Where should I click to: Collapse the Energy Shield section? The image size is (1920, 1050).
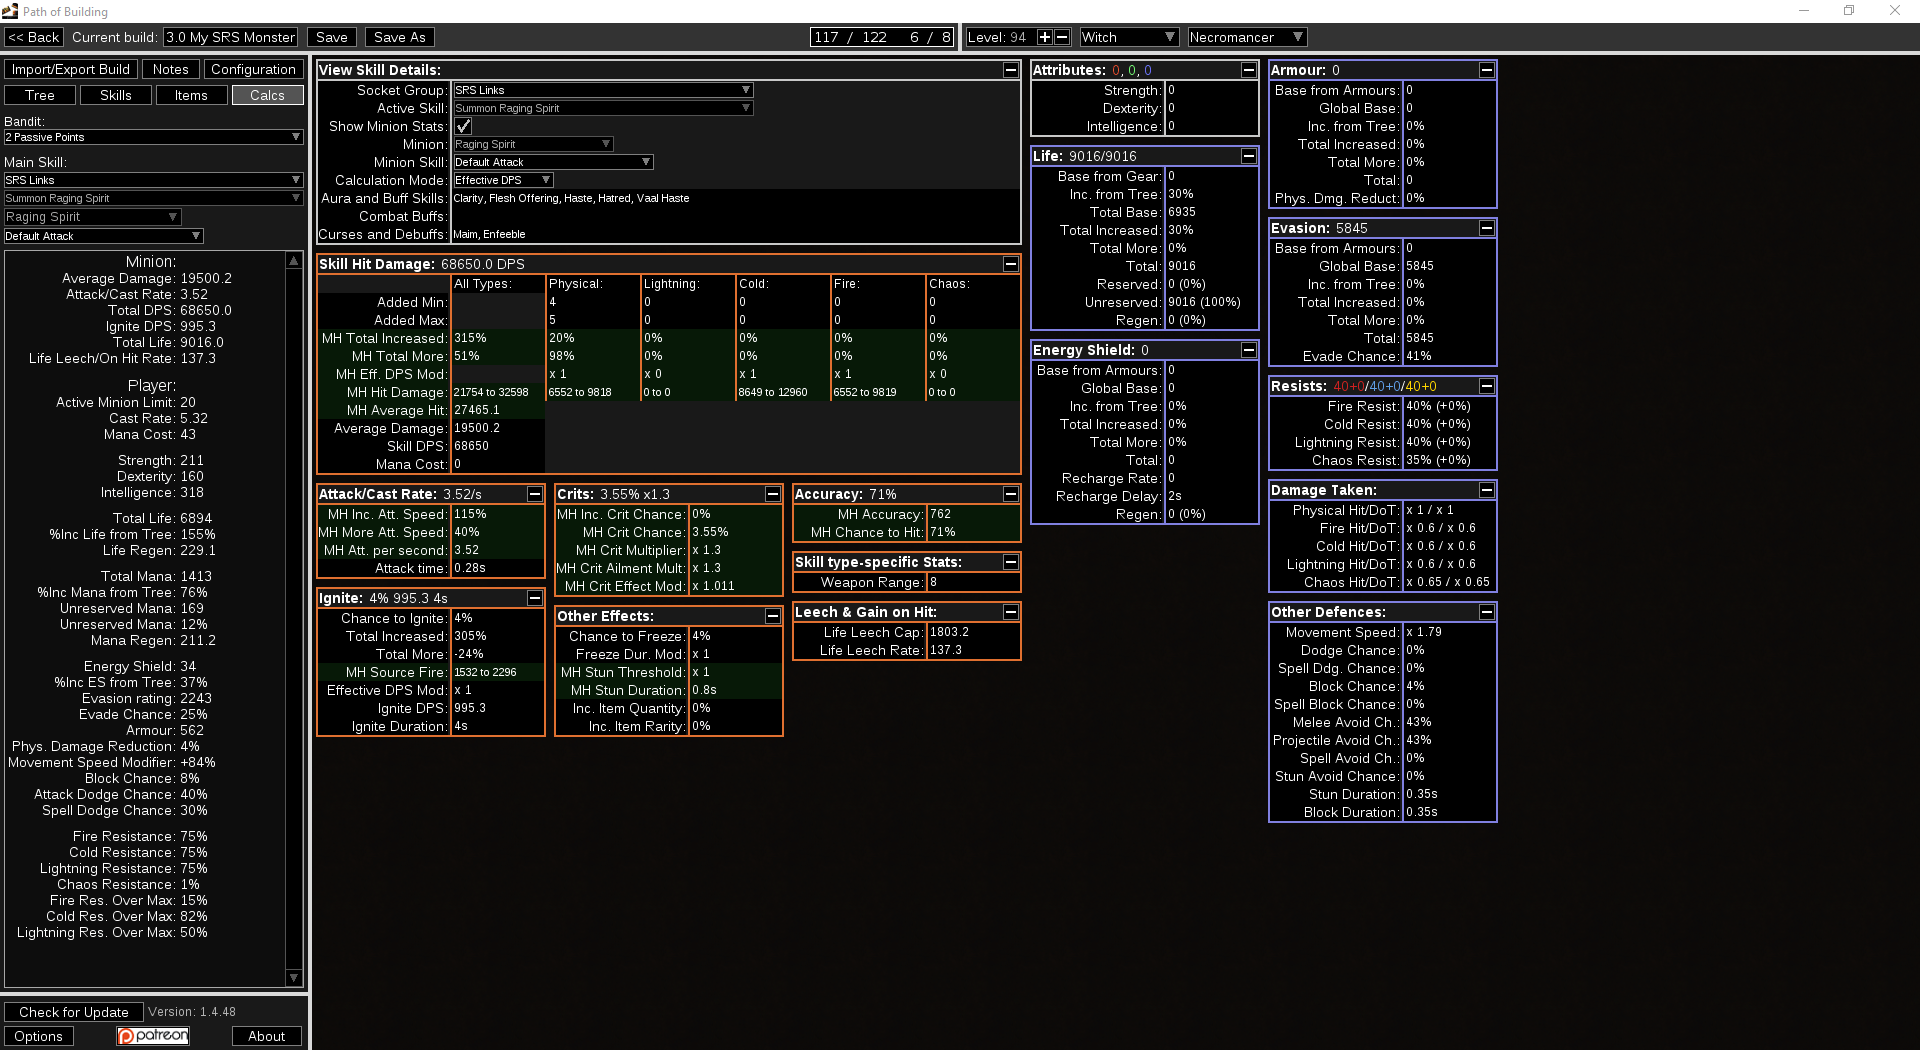coord(1249,350)
